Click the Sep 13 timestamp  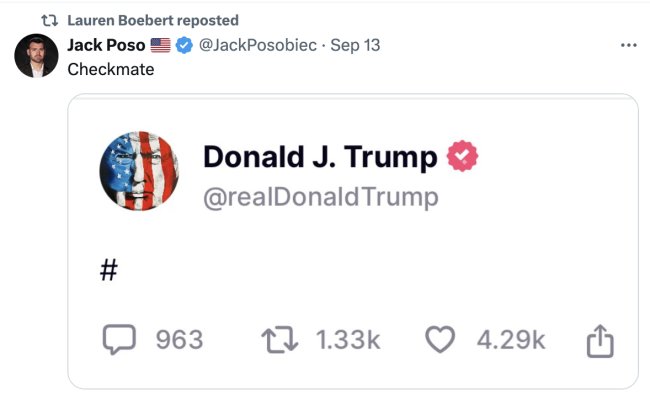(x=355, y=45)
